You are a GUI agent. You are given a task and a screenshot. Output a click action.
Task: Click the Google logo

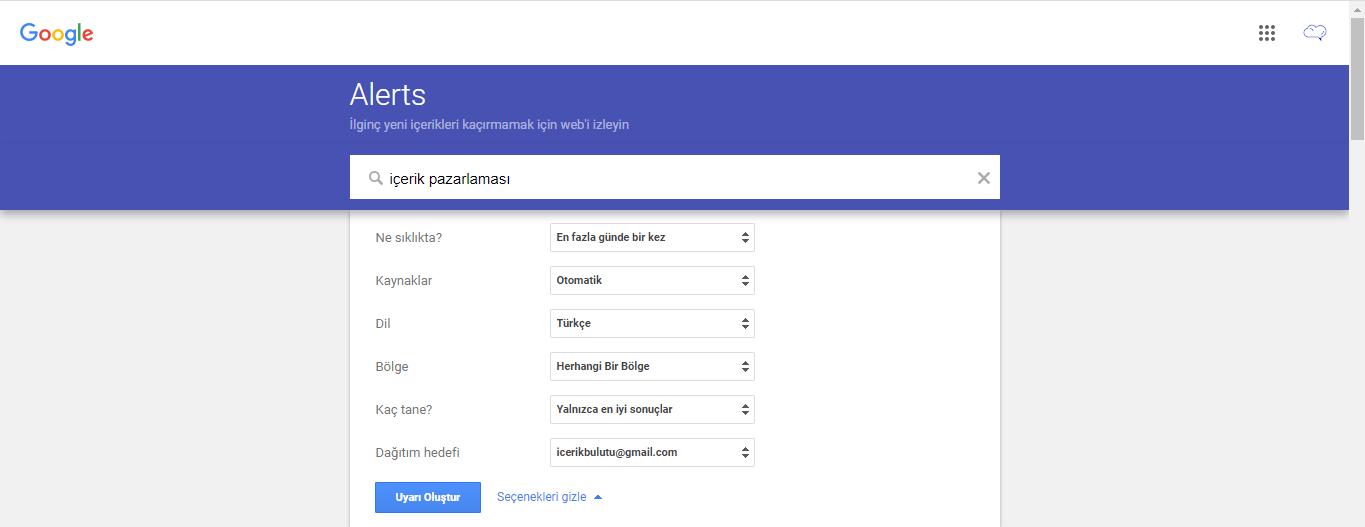tap(57, 33)
